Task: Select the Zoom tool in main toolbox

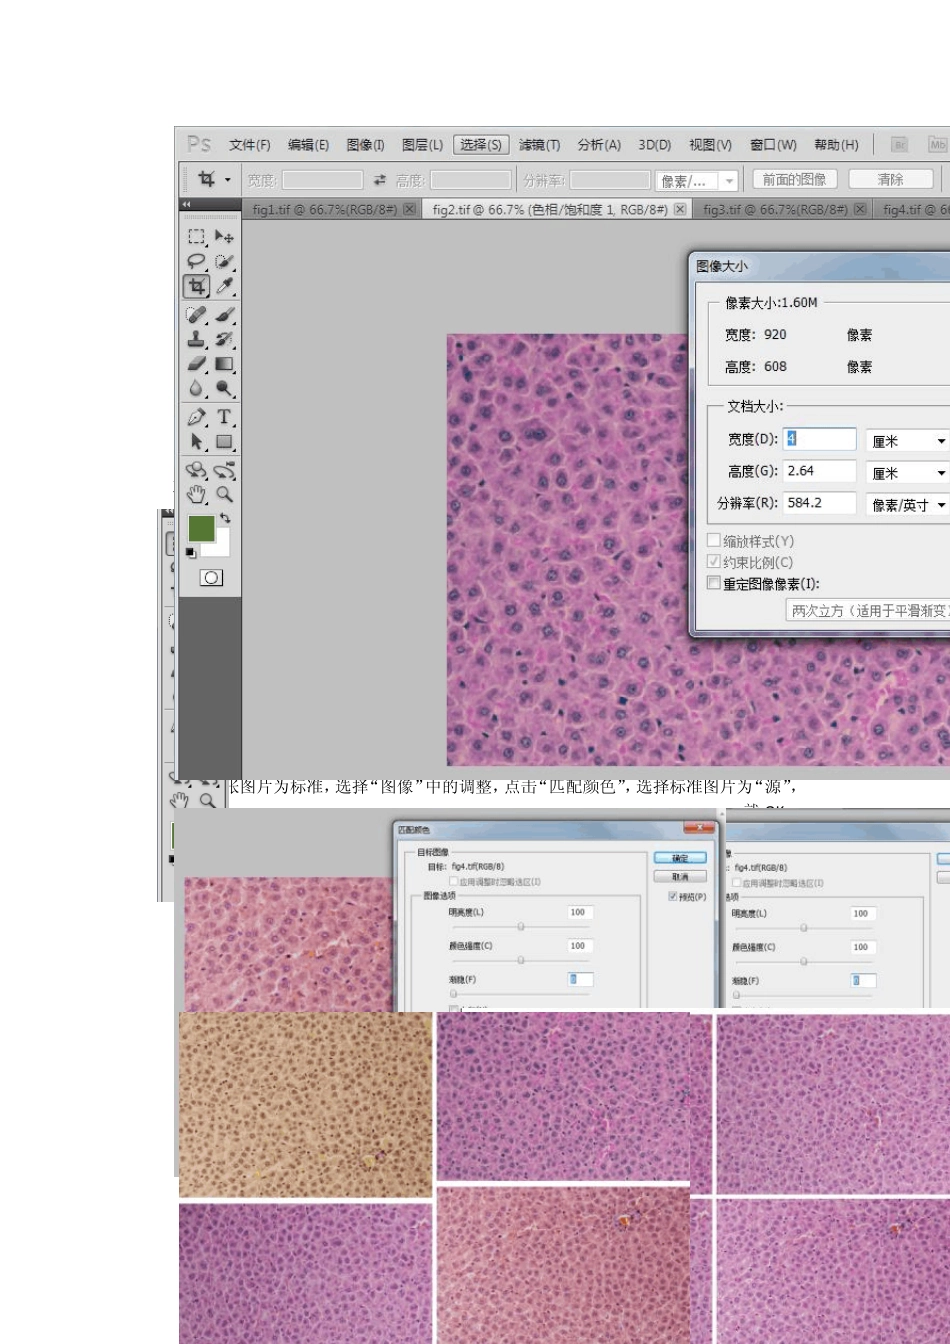Action: pyautogui.click(x=224, y=494)
